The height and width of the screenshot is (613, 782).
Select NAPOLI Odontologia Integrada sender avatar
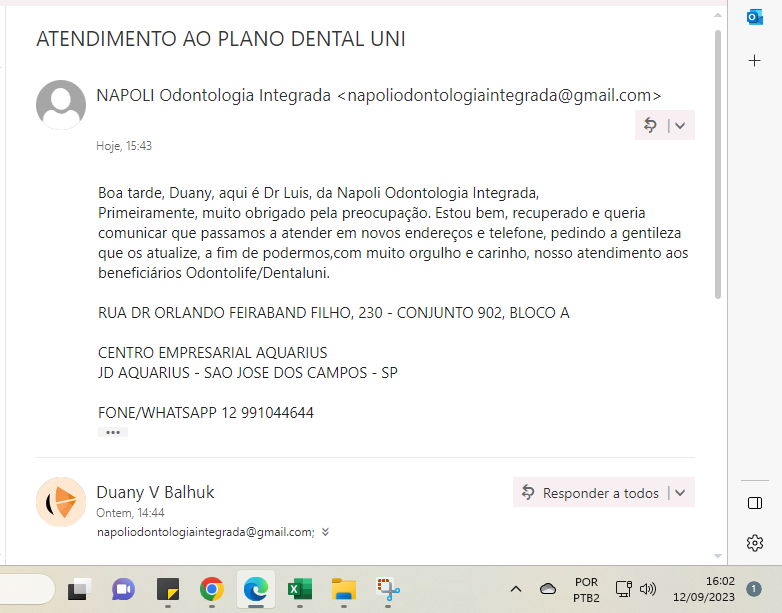click(x=61, y=105)
